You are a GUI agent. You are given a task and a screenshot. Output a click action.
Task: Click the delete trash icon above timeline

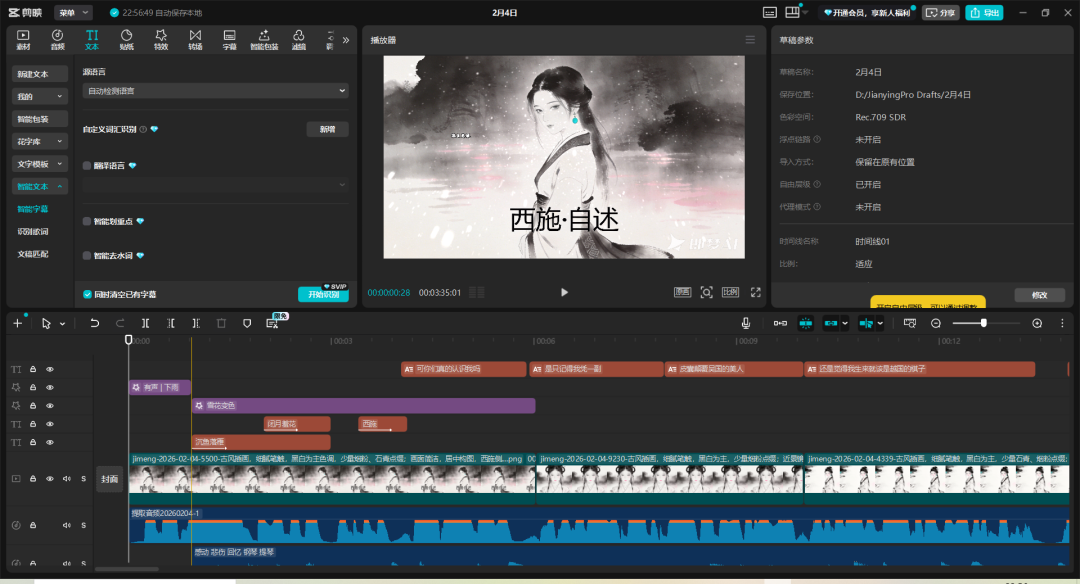pyautogui.click(x=221, y=323)
